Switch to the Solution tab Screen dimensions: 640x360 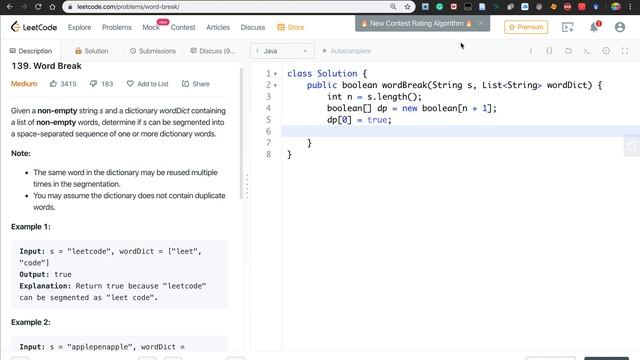point(91,51)
